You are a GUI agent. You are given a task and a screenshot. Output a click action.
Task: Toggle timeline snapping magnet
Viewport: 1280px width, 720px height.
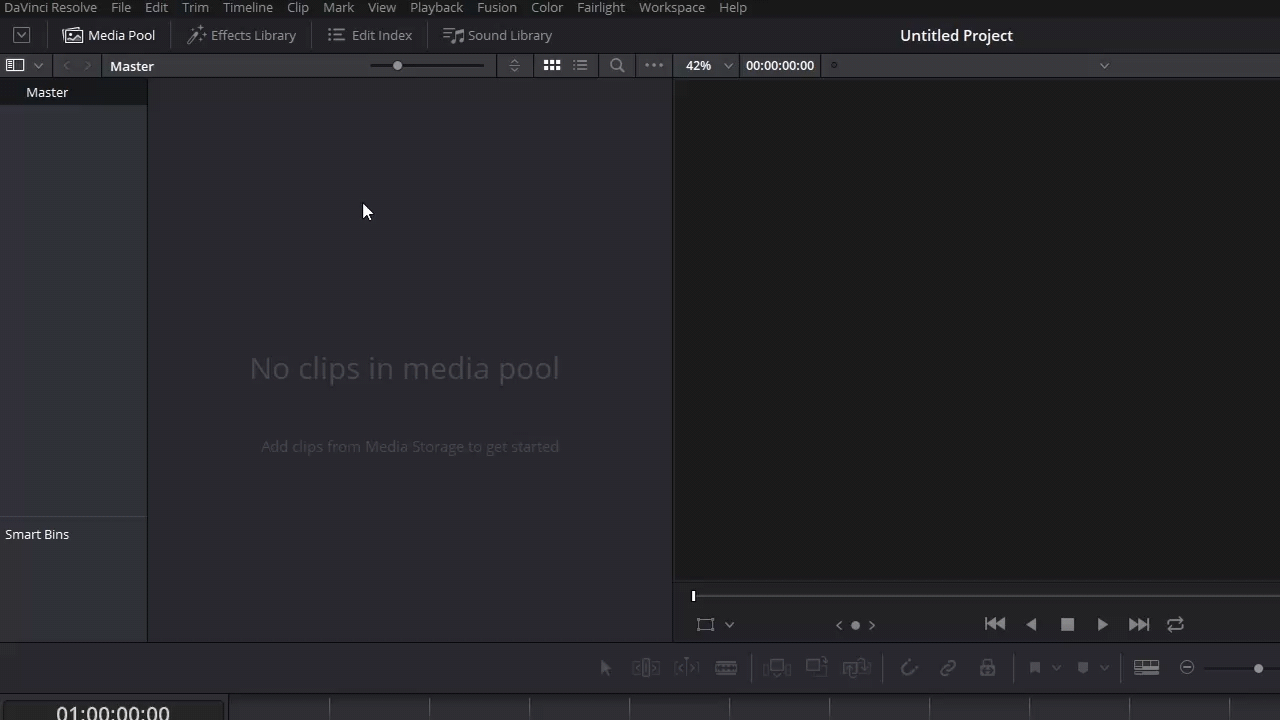point(908,668)
